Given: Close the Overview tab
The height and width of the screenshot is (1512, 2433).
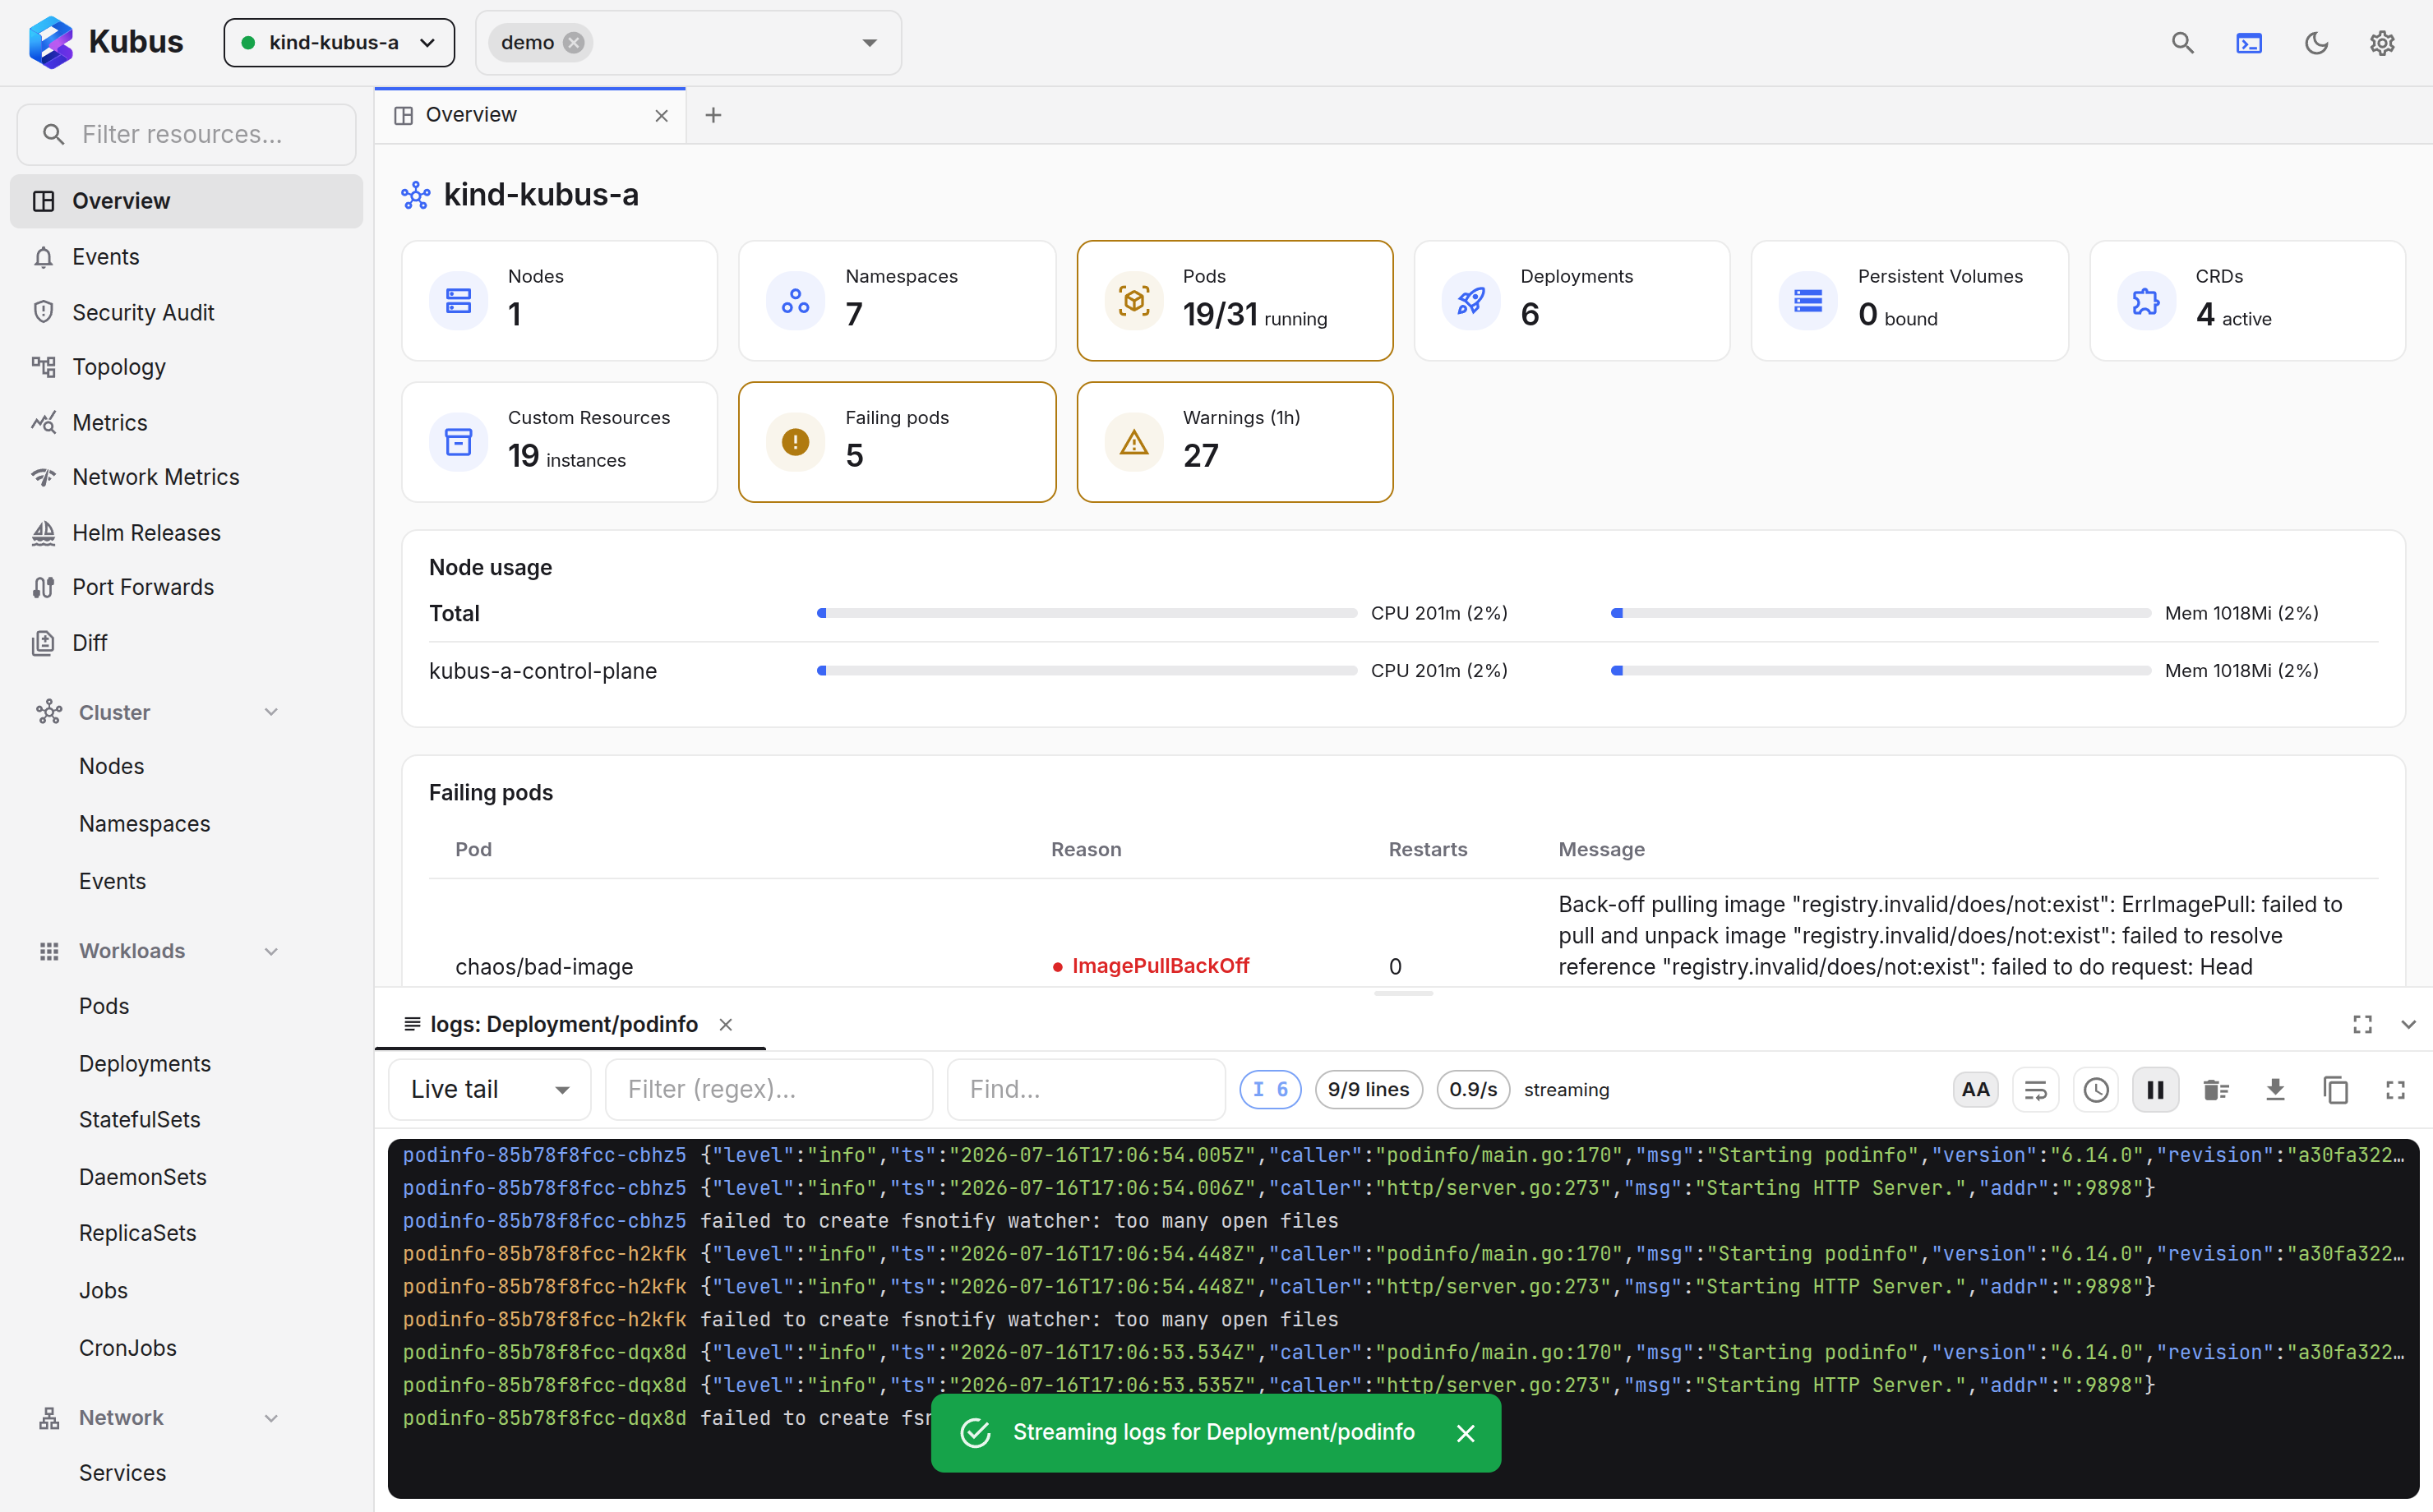Looking at the screenshot, I should point(661,116).
